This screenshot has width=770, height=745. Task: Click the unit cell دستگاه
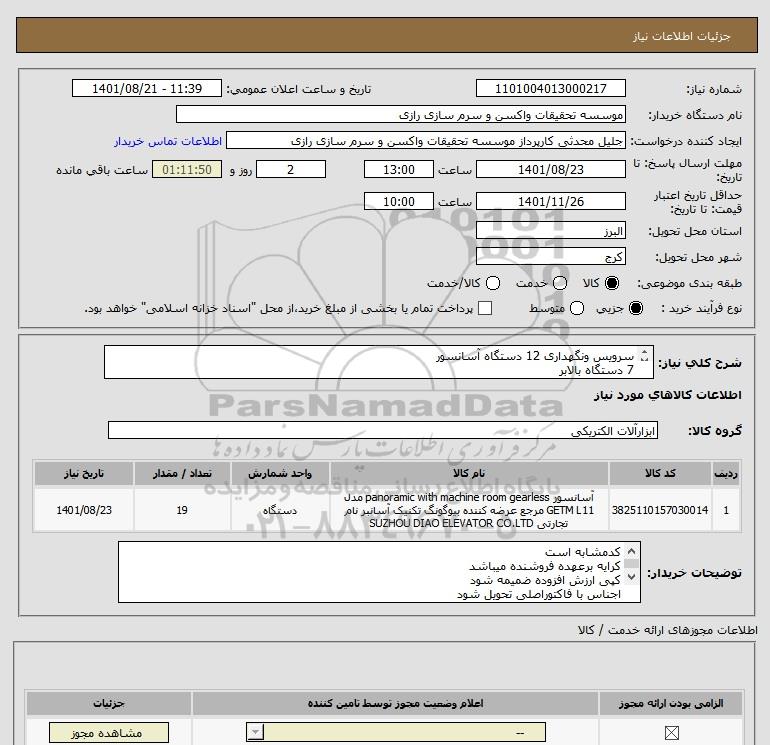coord(280,510)
